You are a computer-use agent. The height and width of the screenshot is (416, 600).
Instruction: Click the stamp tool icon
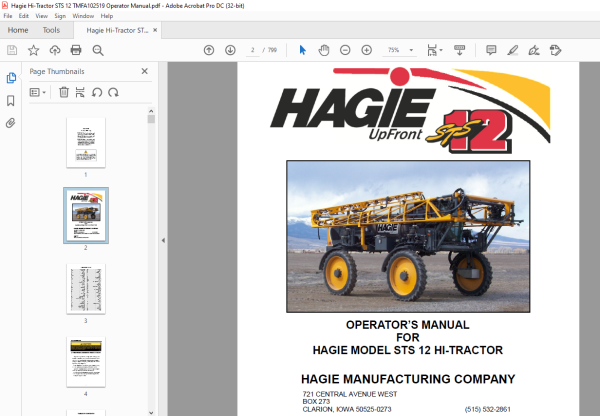[555, 50]
